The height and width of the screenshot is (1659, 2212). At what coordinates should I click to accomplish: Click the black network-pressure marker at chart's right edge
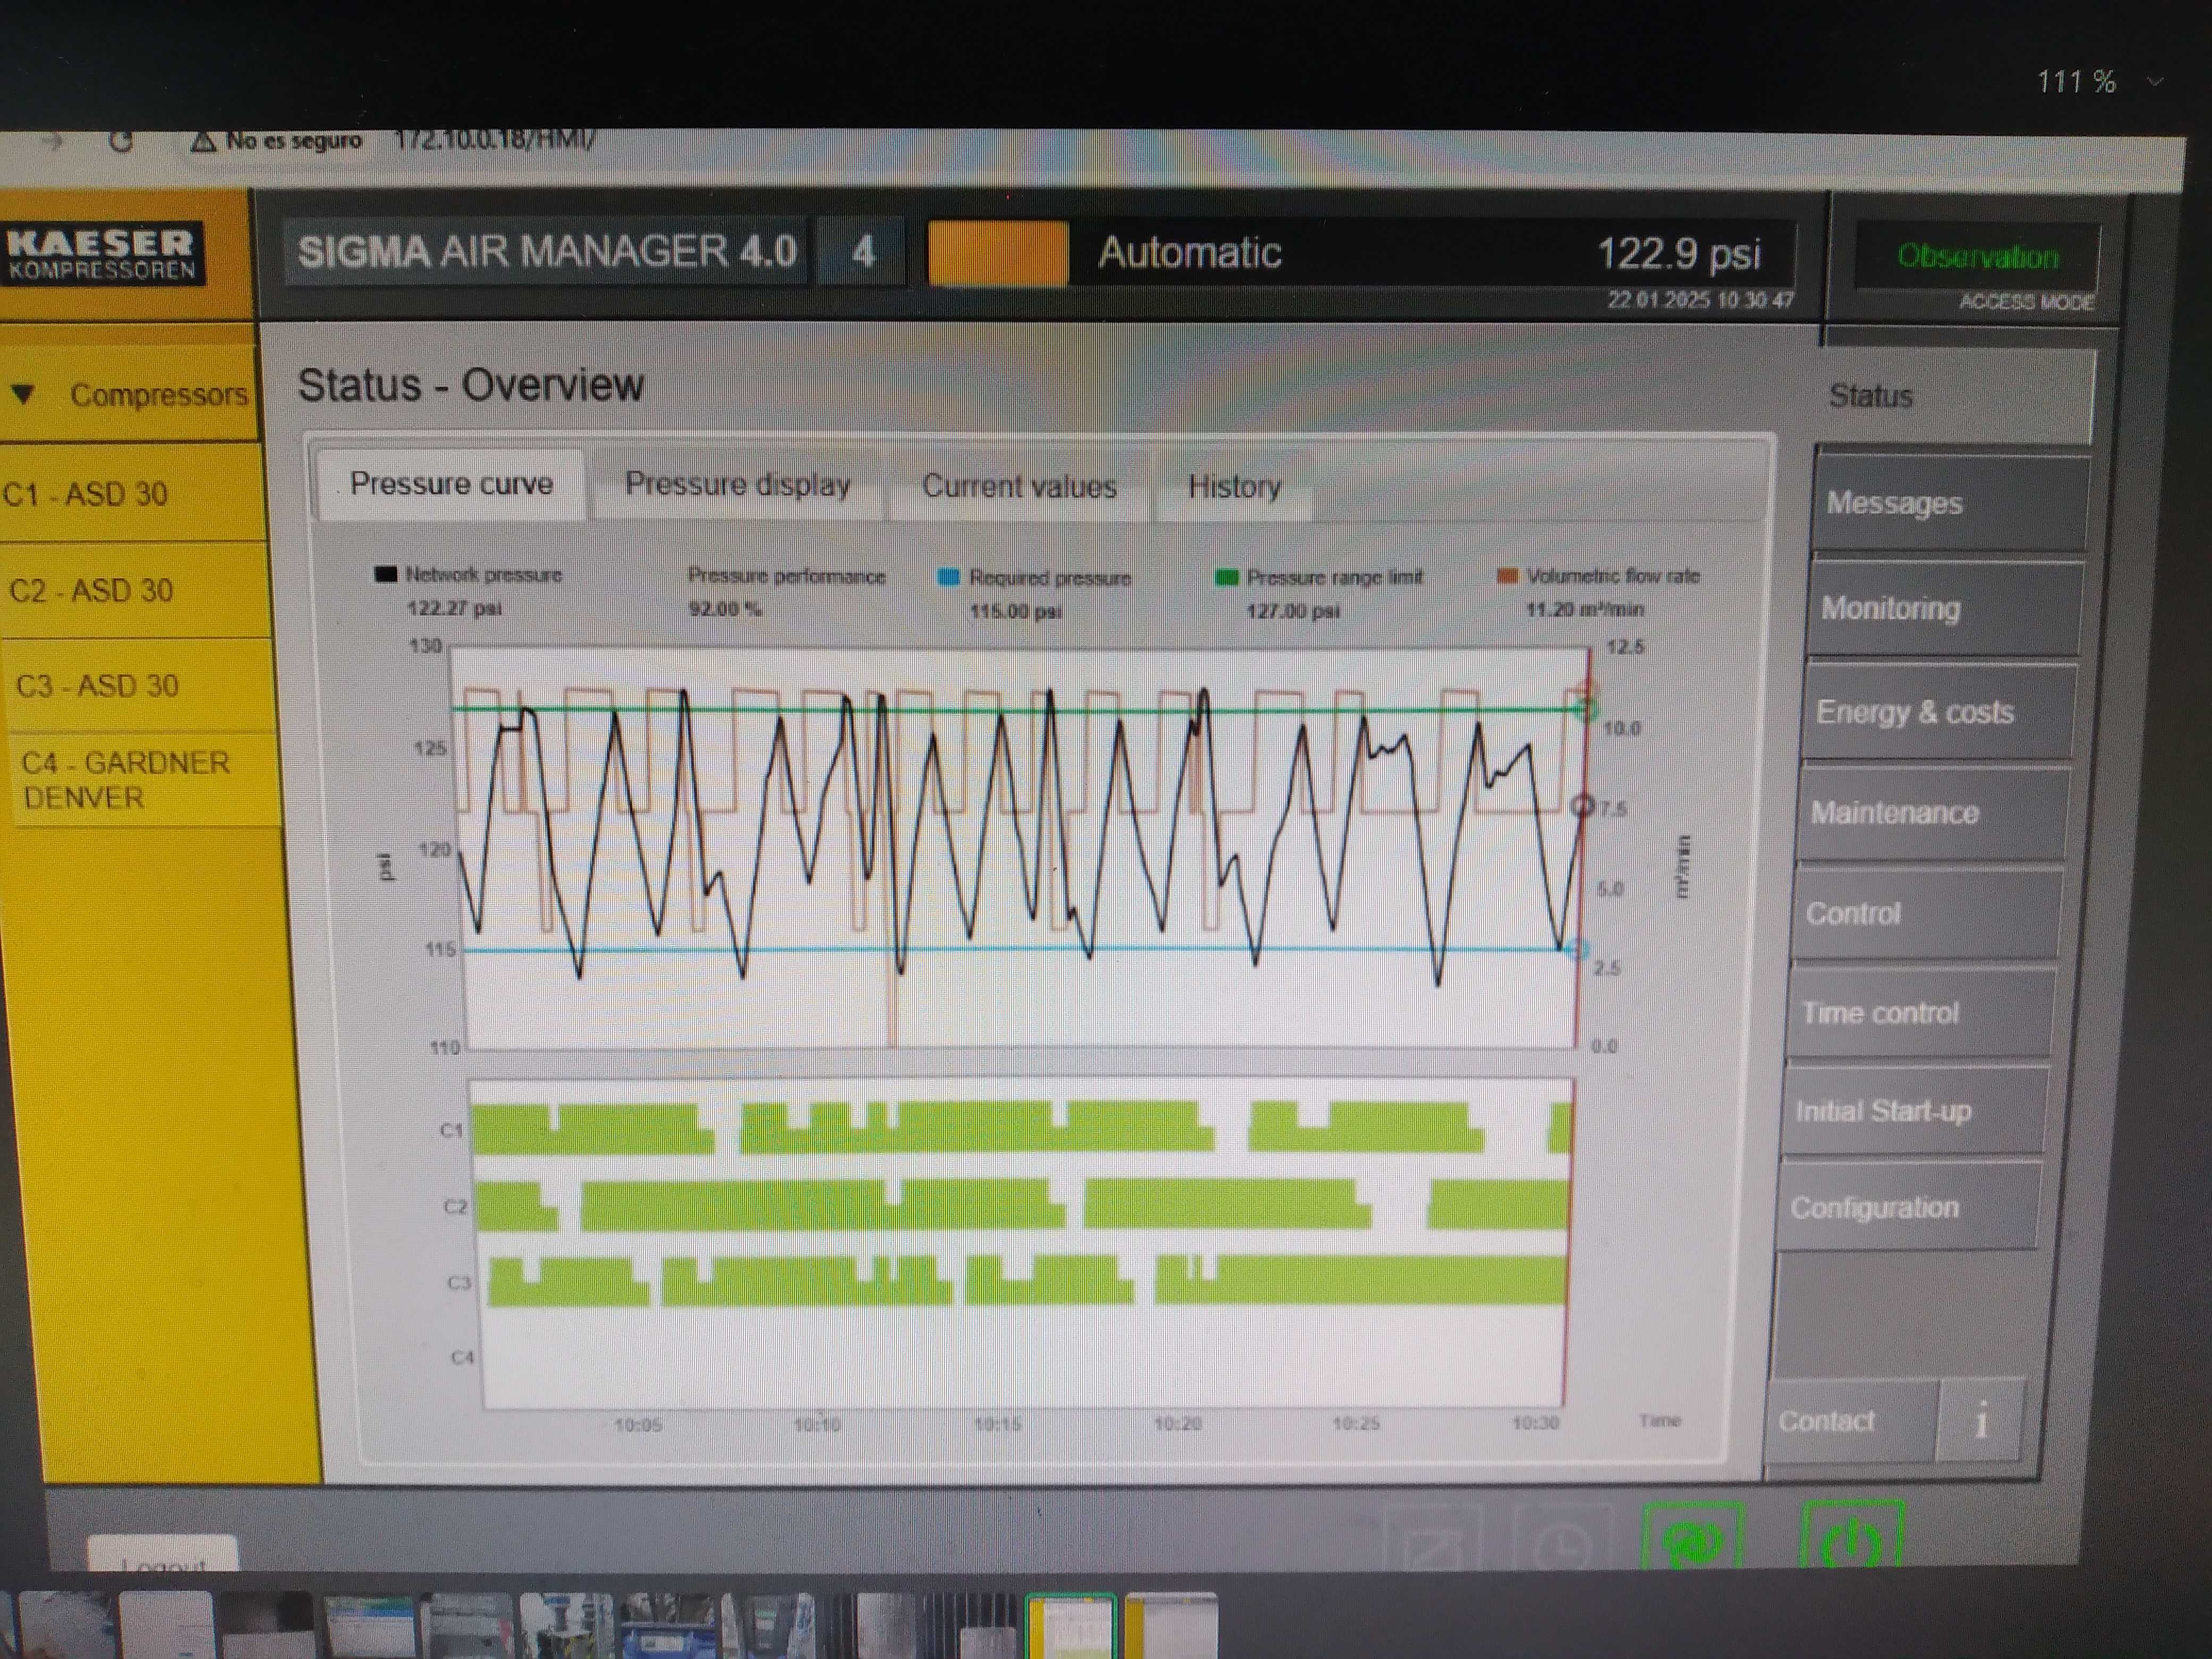pos(1582,806)
